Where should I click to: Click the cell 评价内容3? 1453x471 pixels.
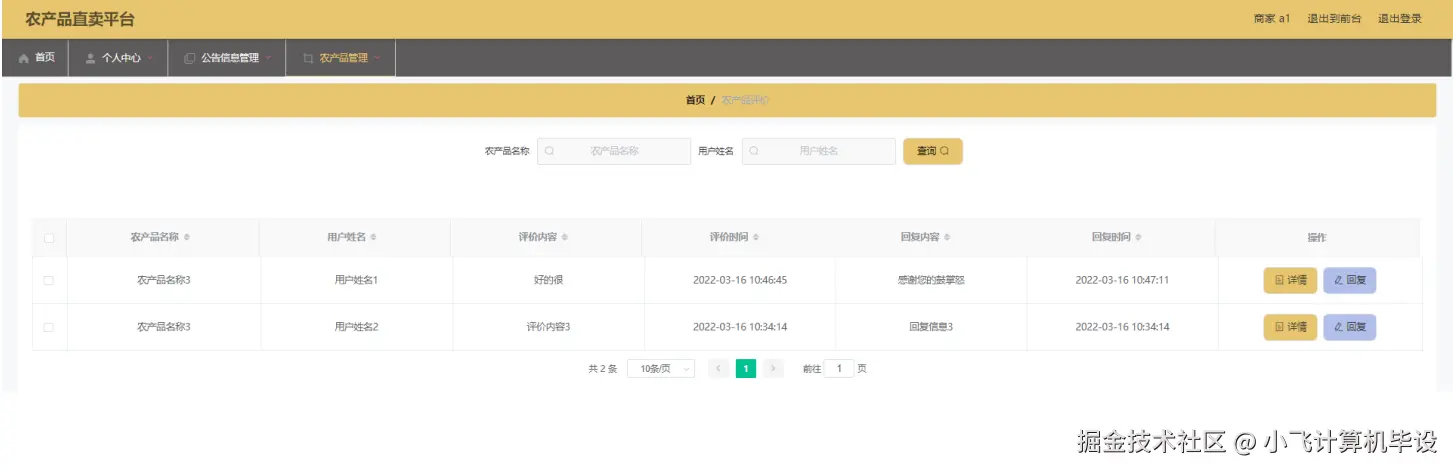tap(549, 327)
